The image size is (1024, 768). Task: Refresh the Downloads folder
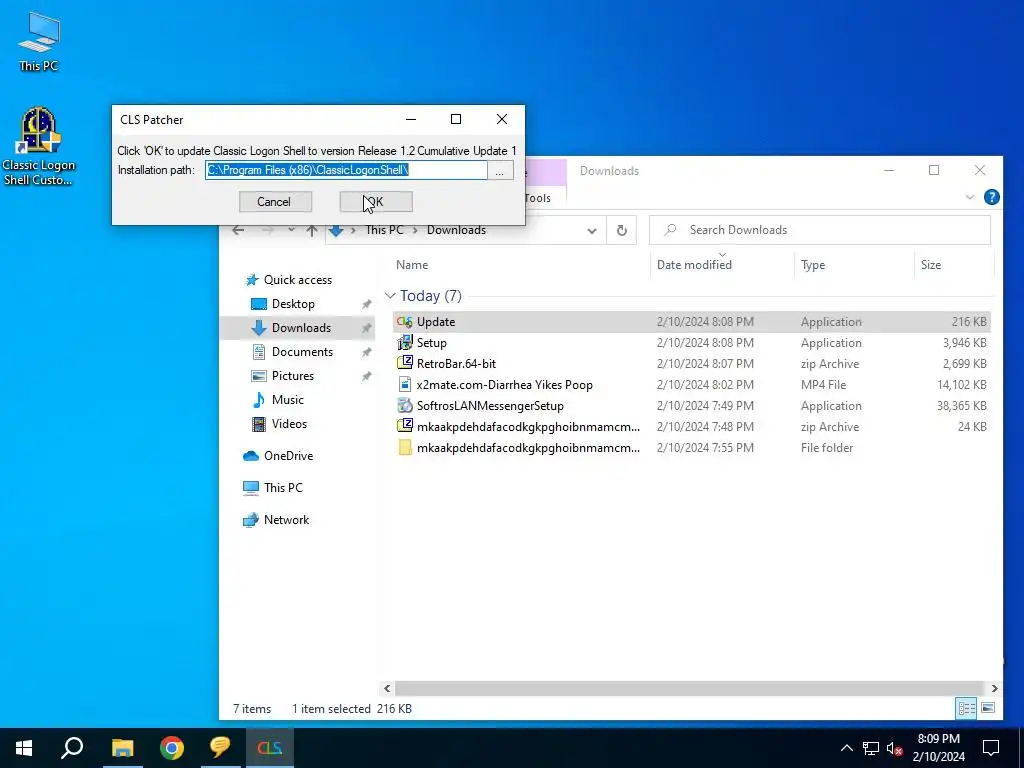tap(622, 231)
